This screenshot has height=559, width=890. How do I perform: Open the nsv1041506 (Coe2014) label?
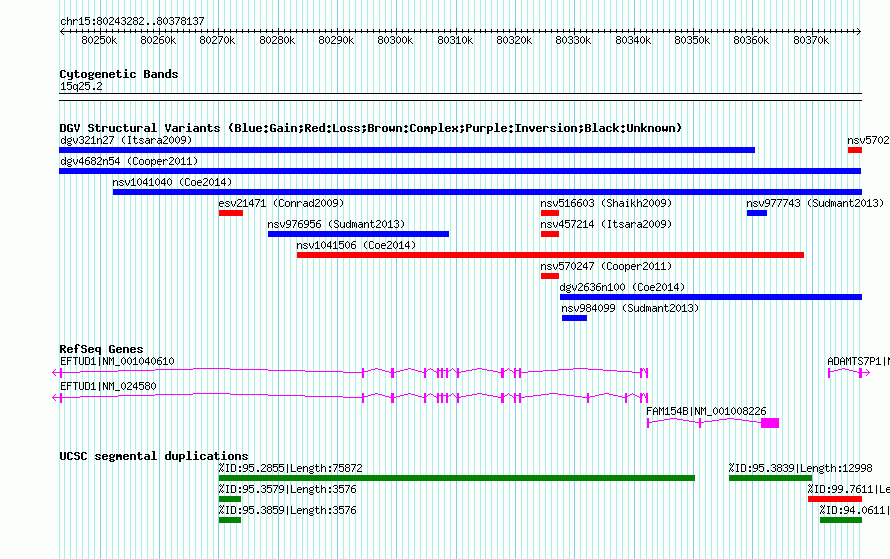pos(356,245)
